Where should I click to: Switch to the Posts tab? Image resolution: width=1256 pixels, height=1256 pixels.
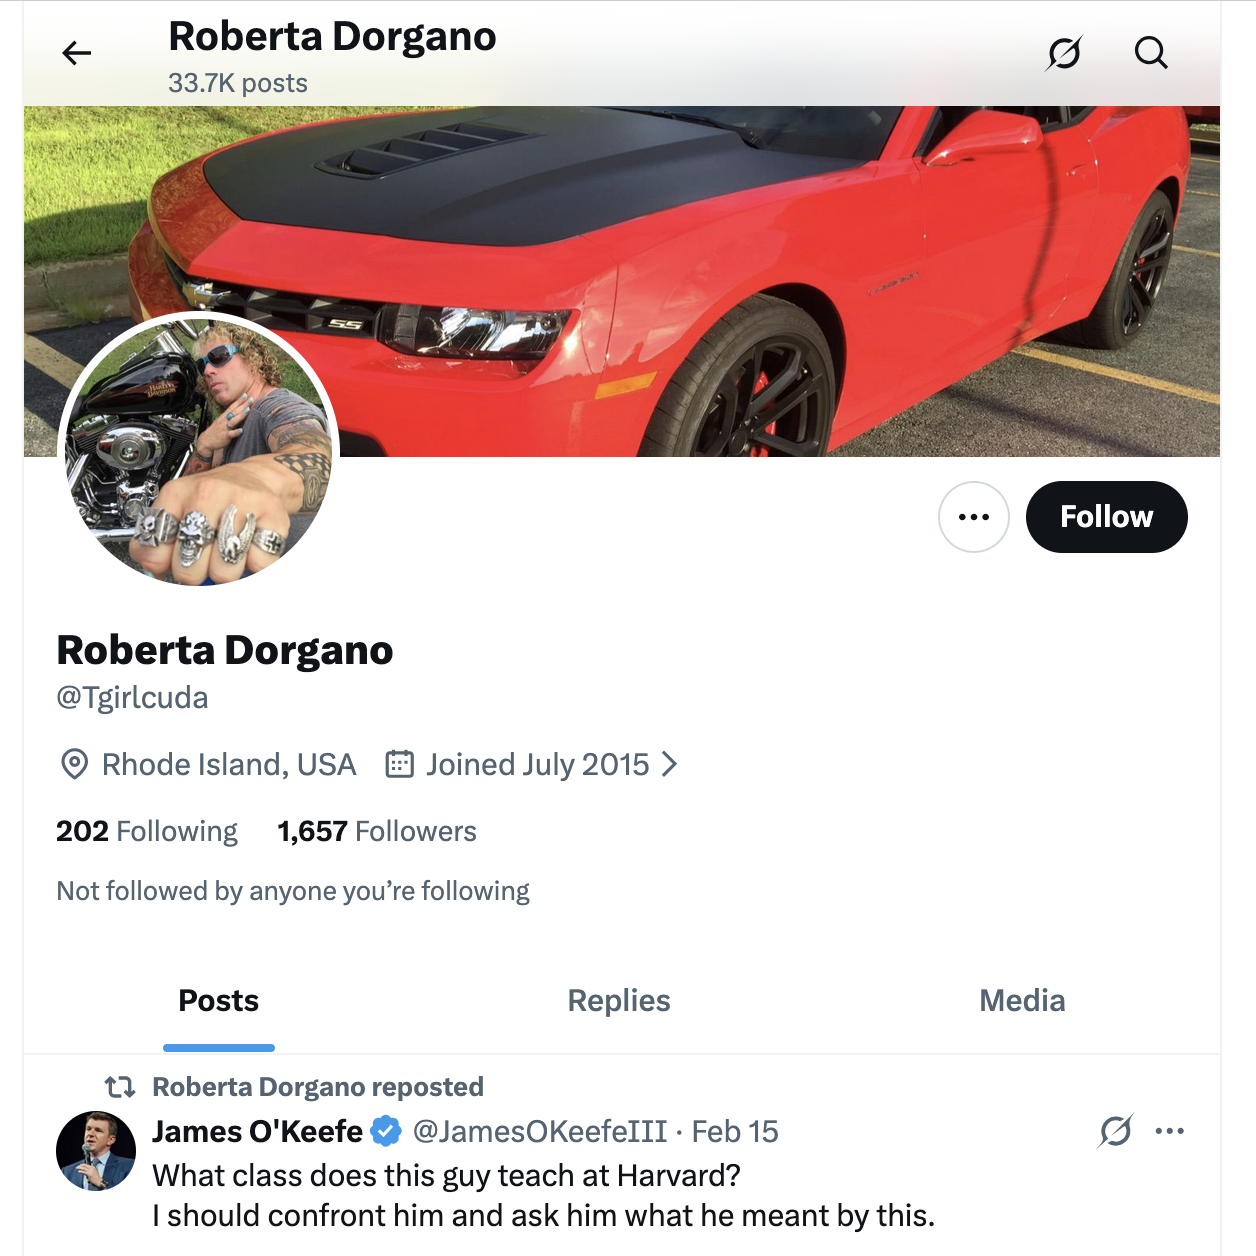(x=218, y=1001)
